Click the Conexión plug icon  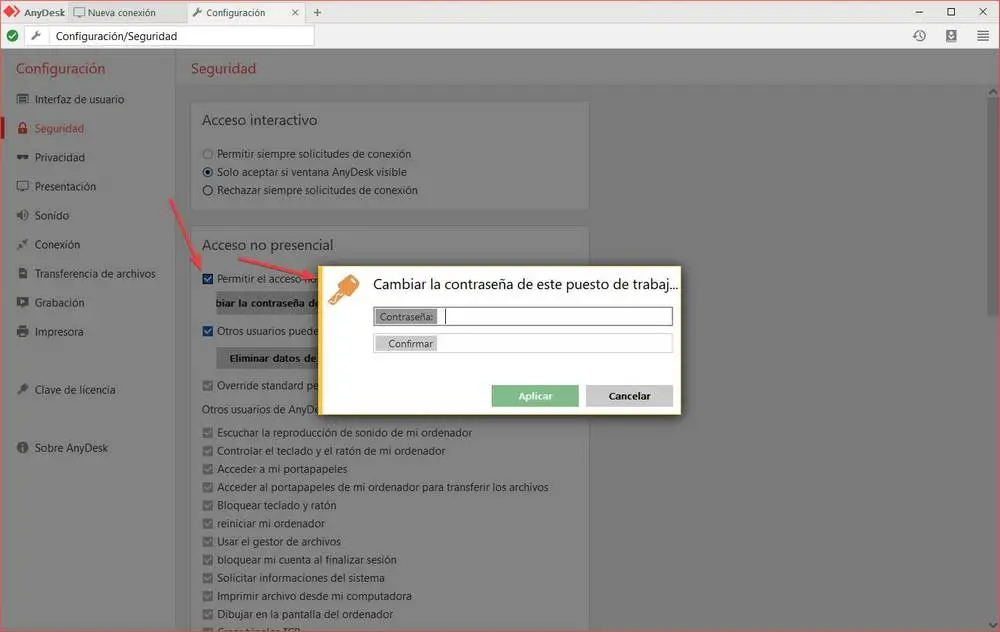click(x=22, y=244)
